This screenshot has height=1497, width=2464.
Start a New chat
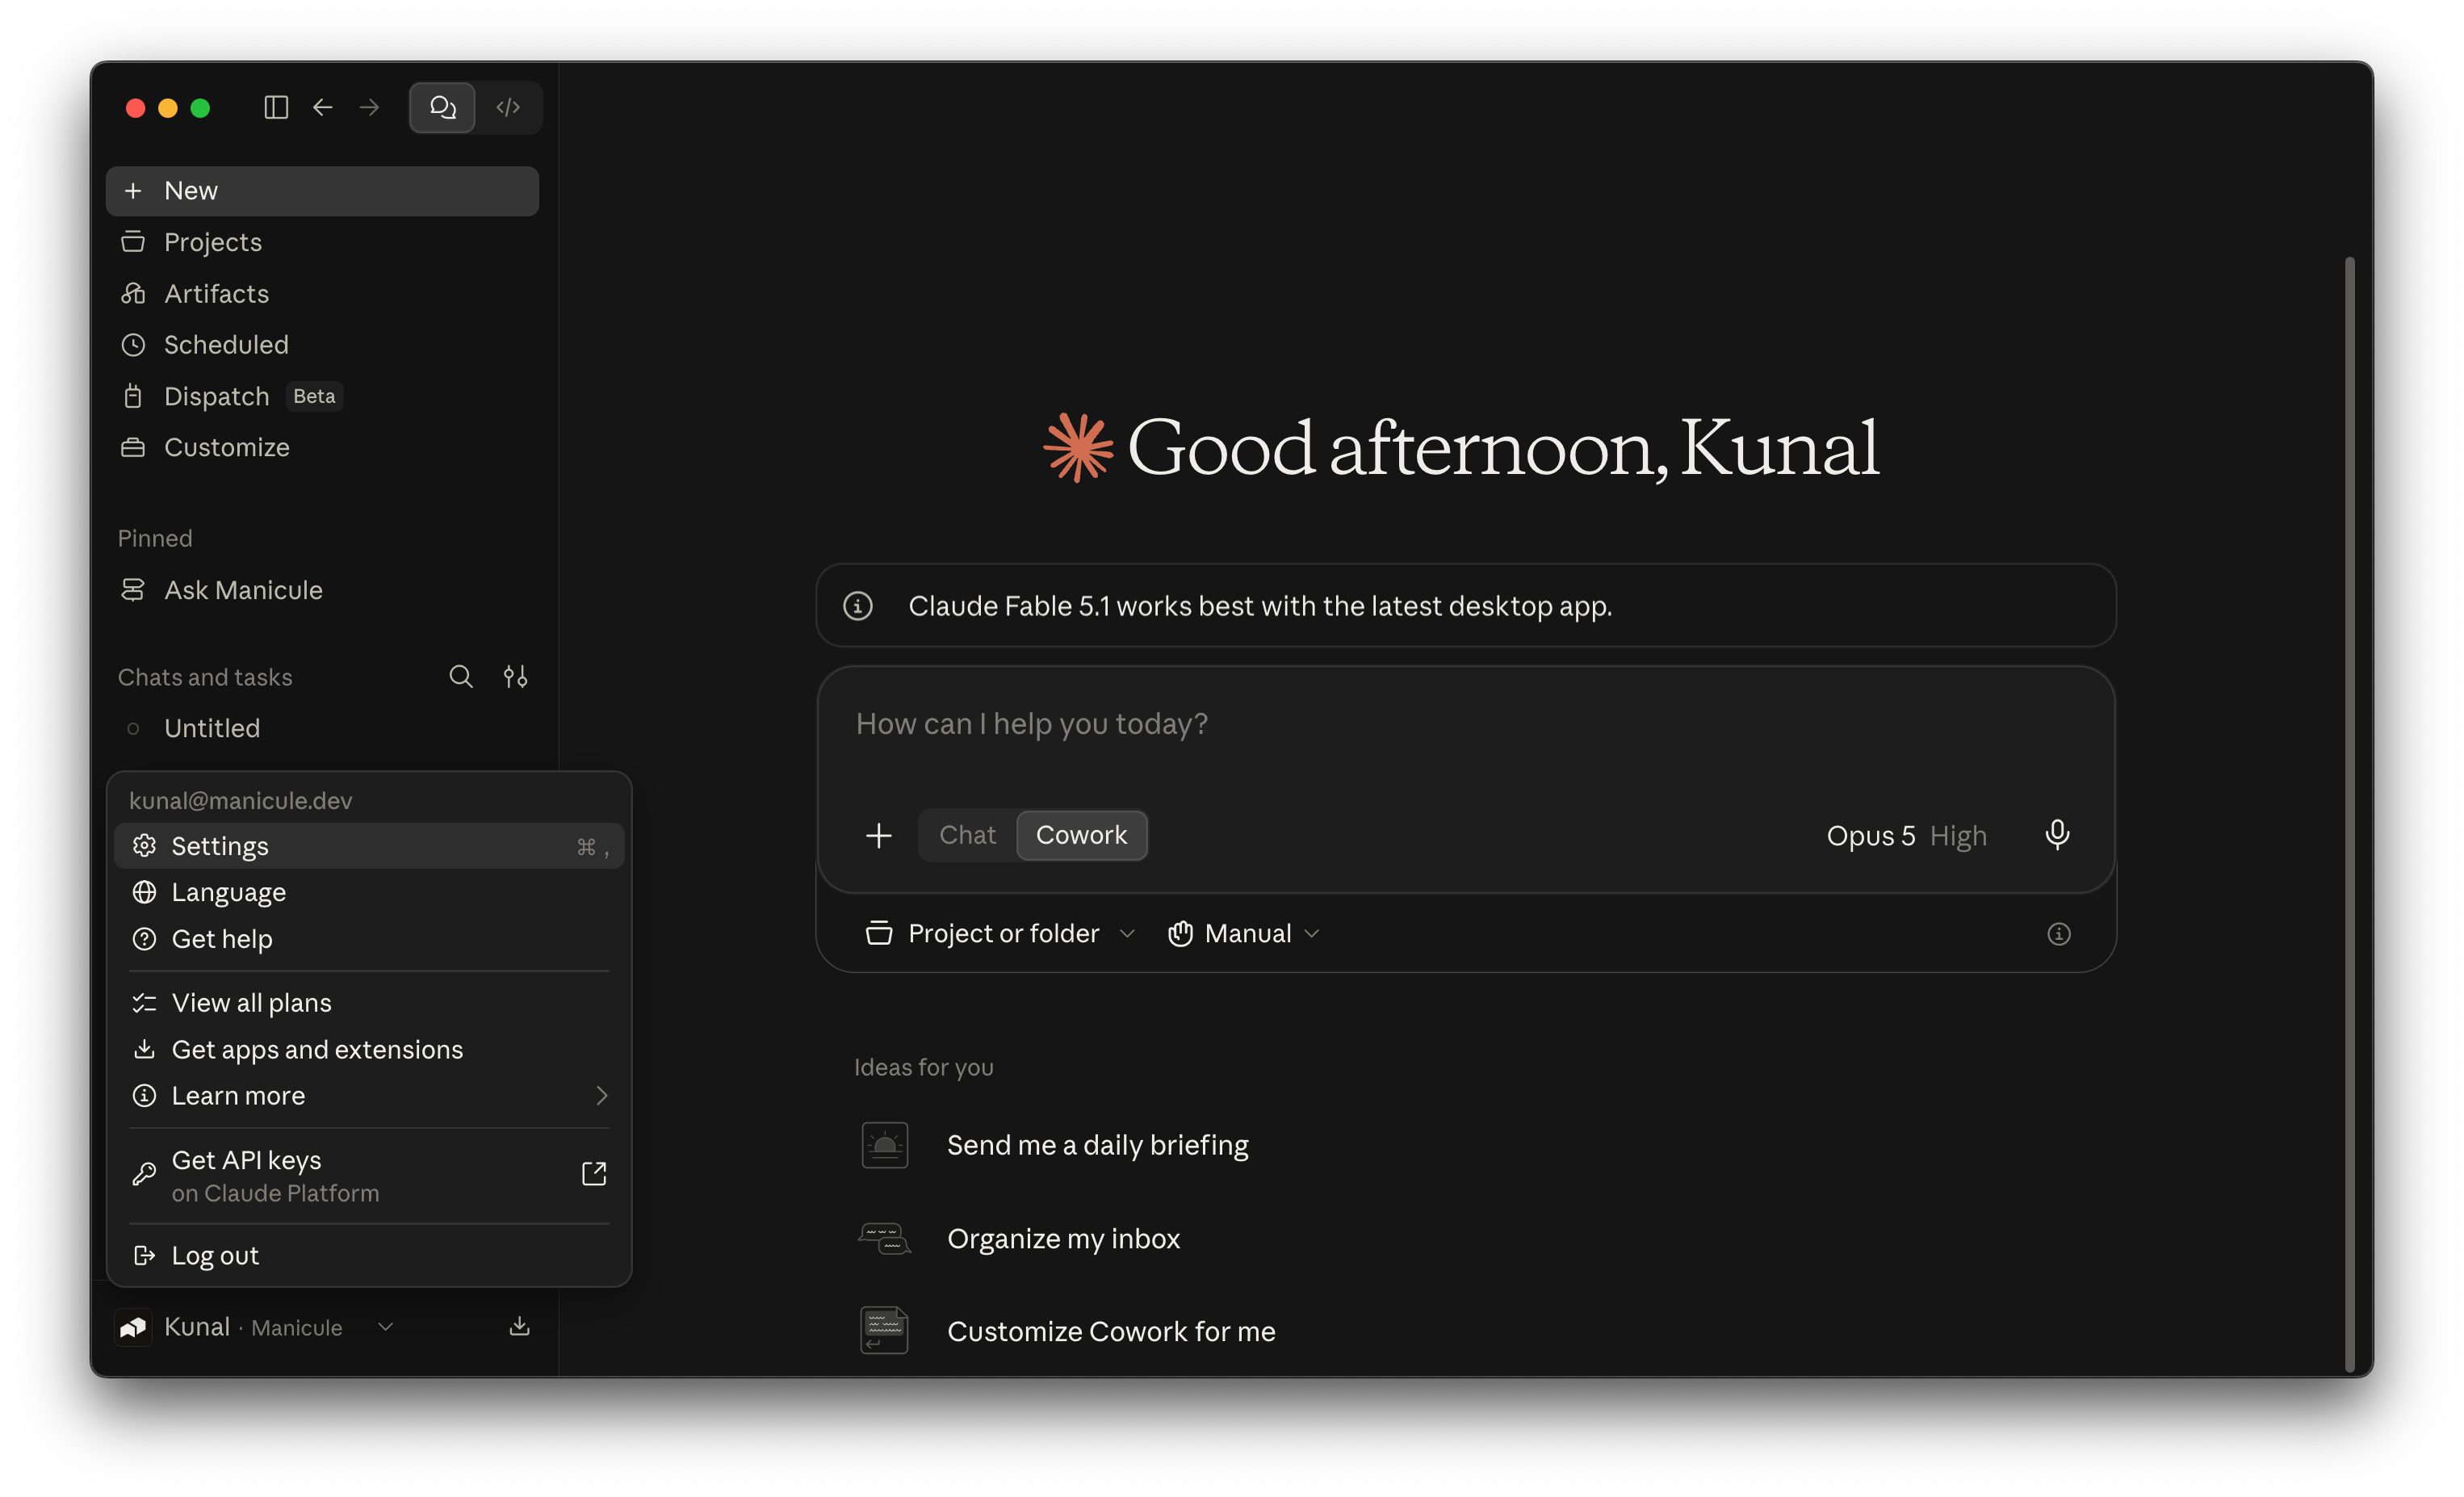tap(322, 191)
